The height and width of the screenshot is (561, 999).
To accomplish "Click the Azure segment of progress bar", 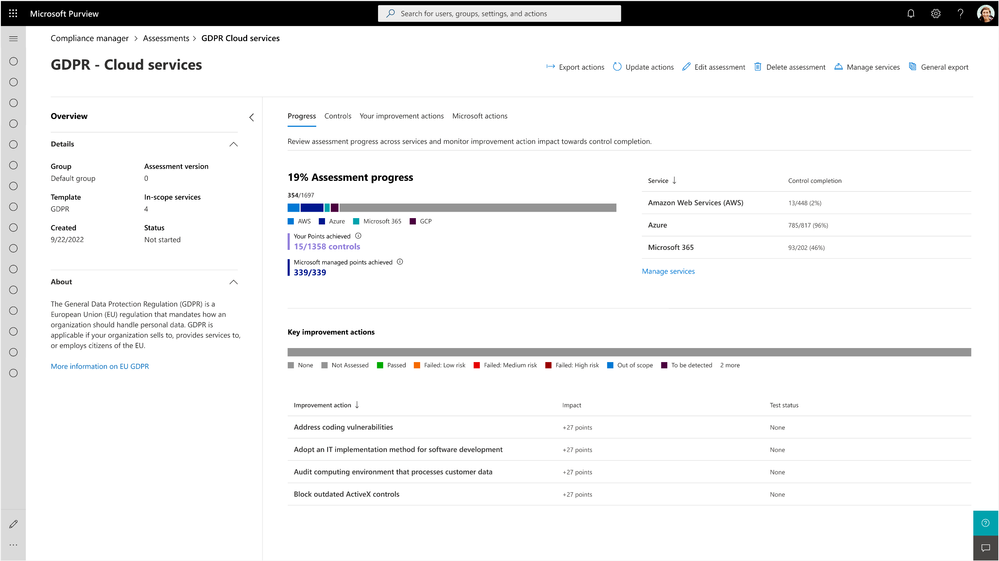I will 312,208.
